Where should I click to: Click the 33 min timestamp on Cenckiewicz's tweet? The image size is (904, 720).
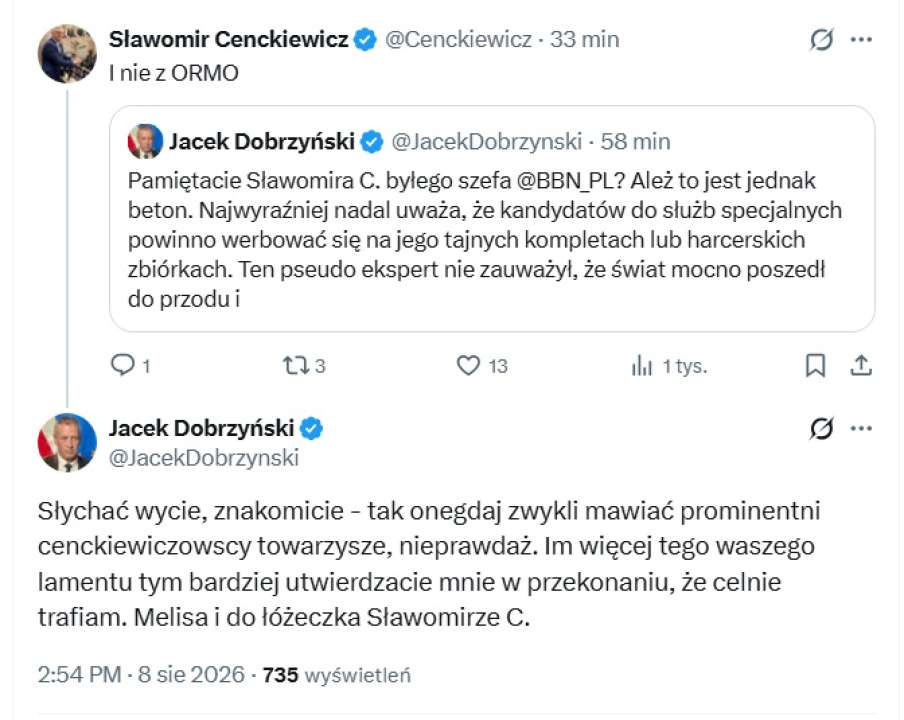[584, 40]
